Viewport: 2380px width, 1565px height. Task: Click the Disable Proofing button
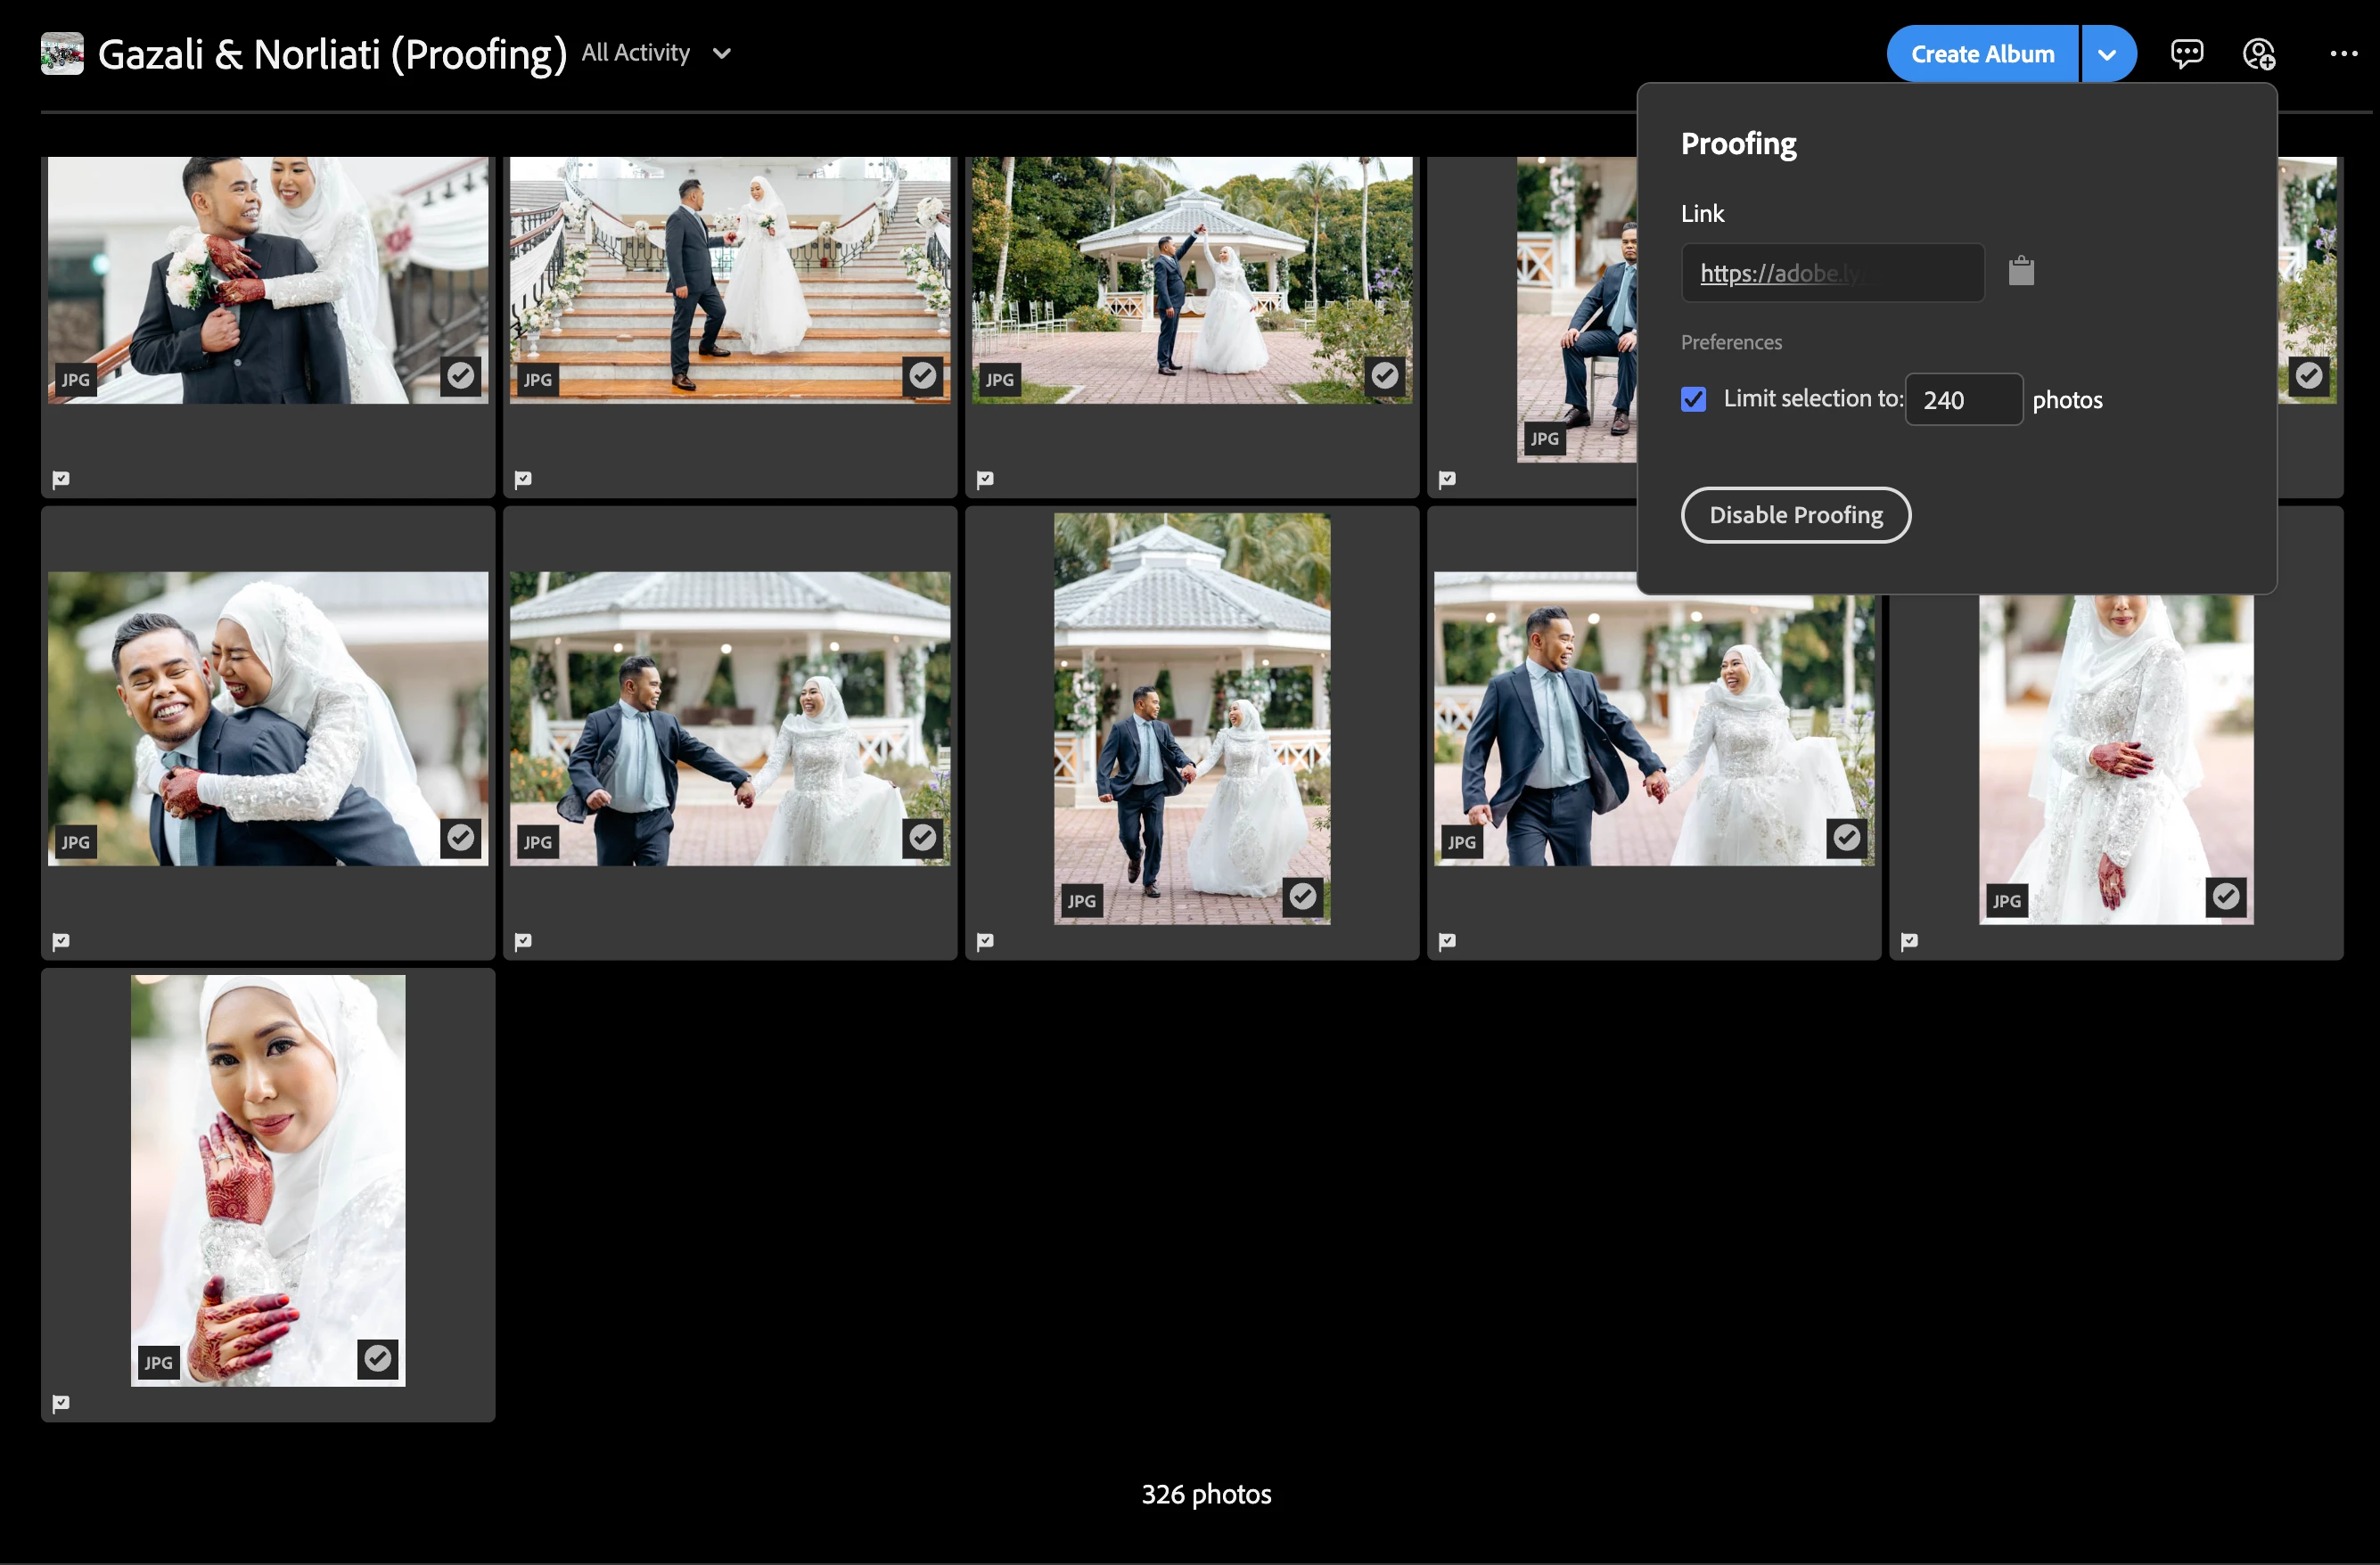click(1795, 515)
